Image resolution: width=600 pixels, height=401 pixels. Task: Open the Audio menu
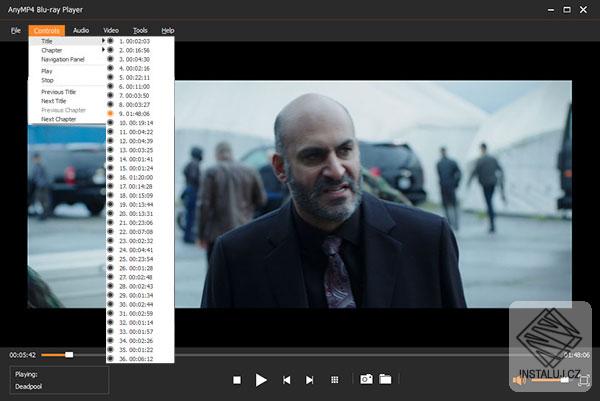[81, 30]
